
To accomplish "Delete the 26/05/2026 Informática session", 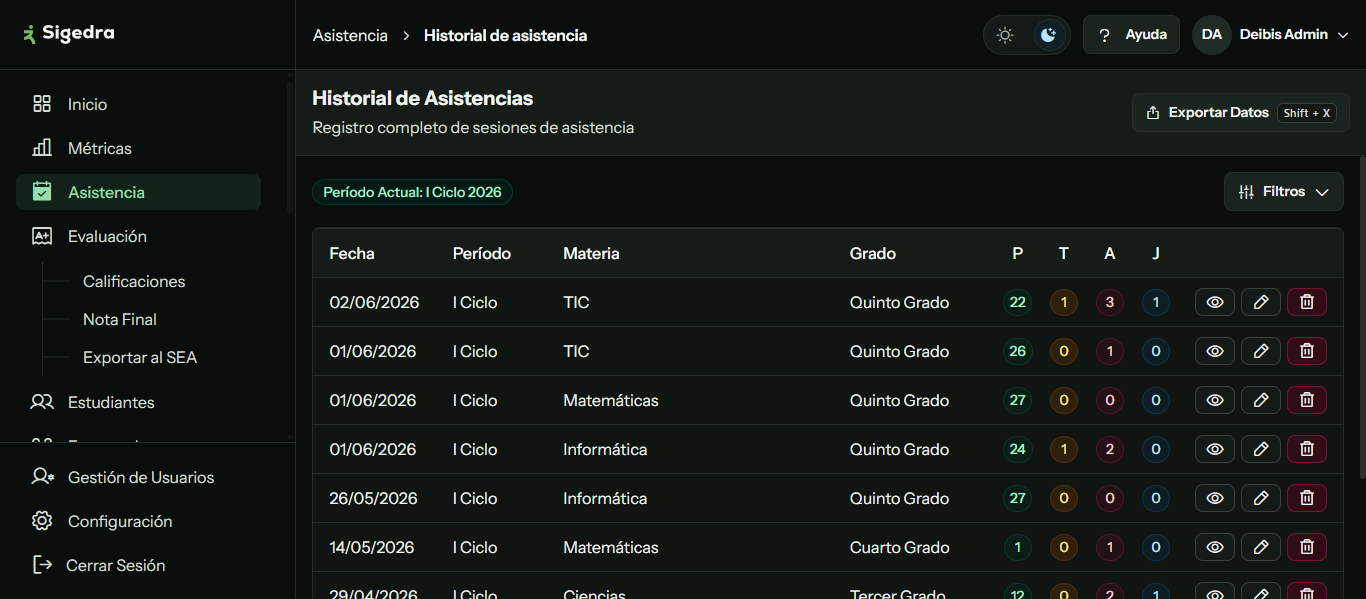I will click(x=1307, y=498).
